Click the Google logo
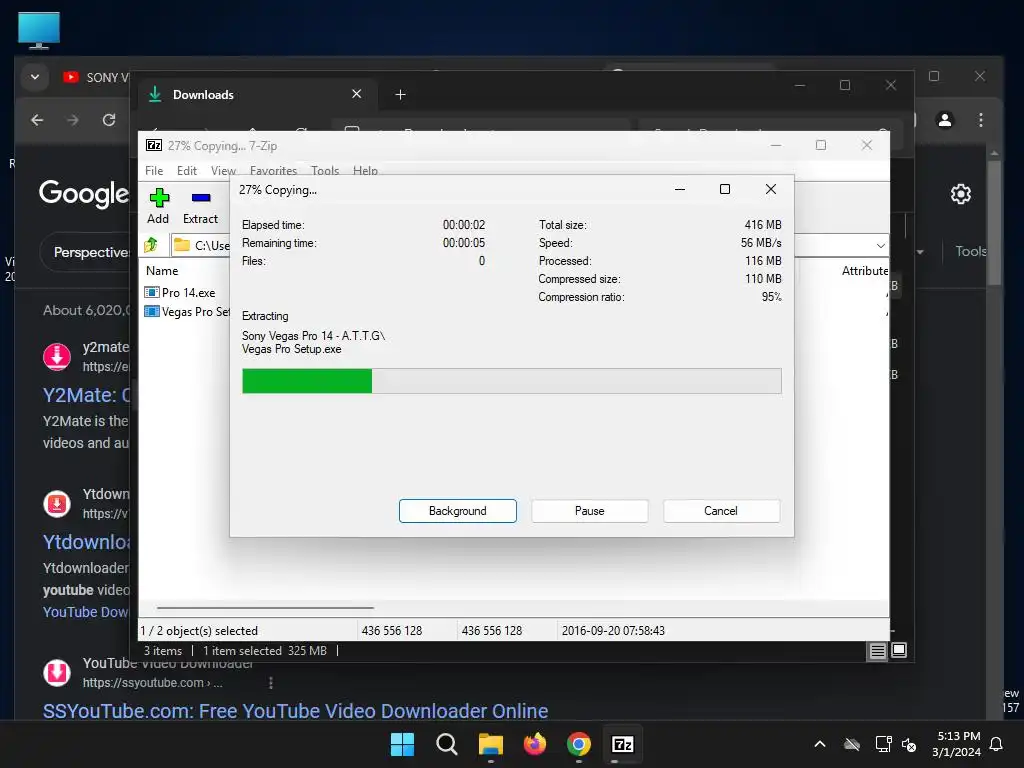 coord(84,193)
